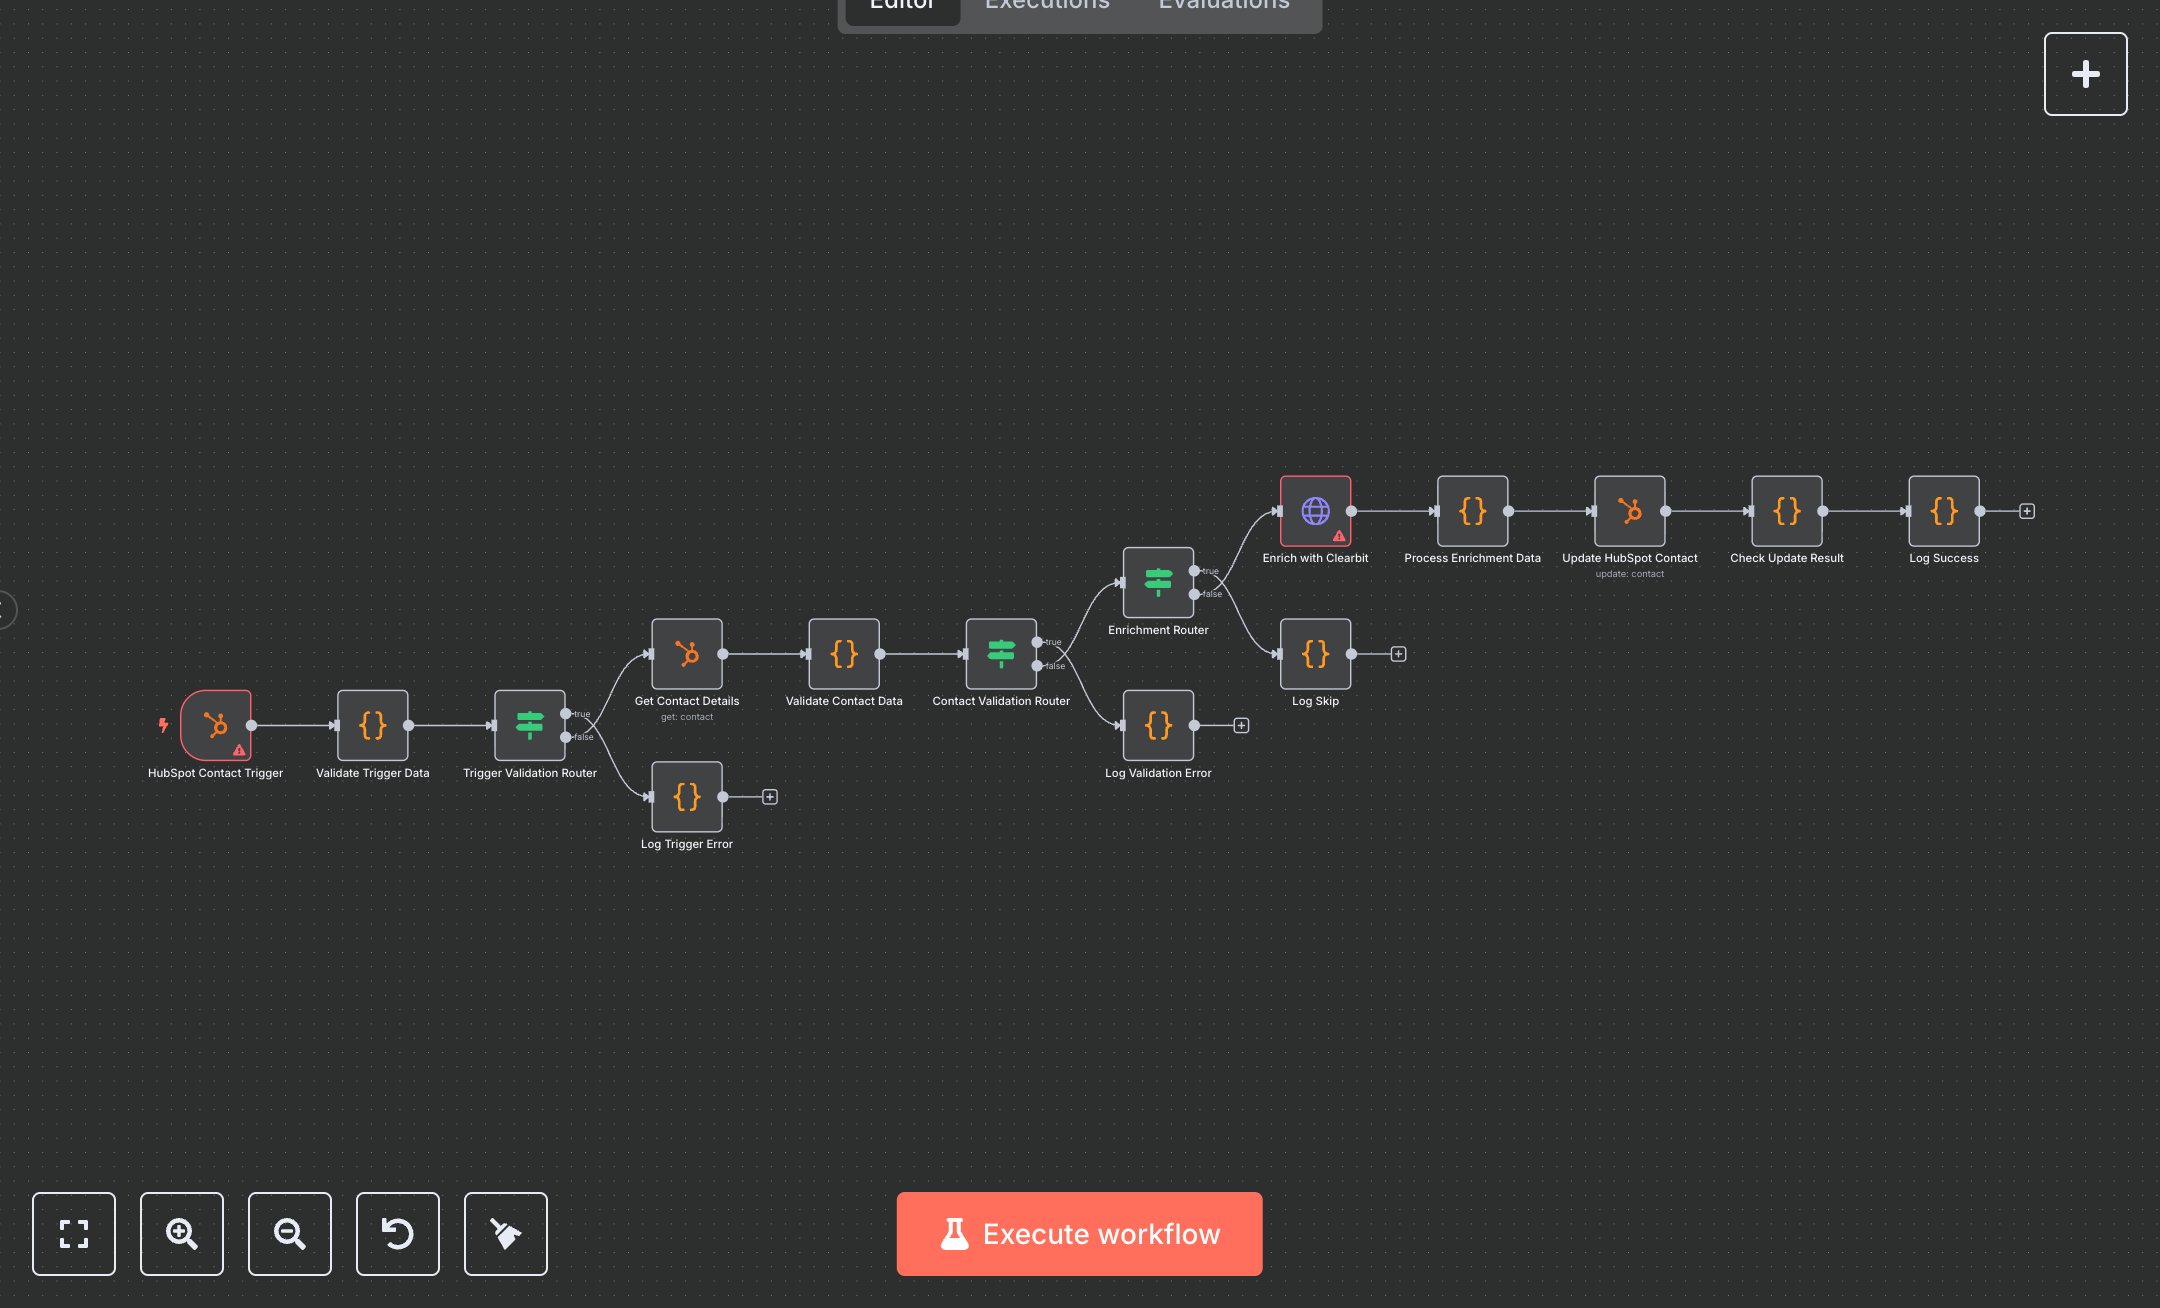Open the Evaluations tab
The height and width of the screenshot is (1308, 2160).
pos(1222,6)
